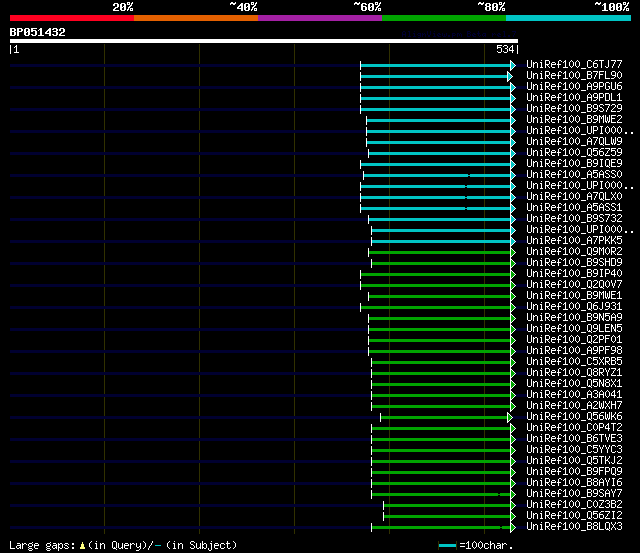Open hit UniRef100_A9PDL1
This screenshot has width=640, height=553.
[574, 98]
